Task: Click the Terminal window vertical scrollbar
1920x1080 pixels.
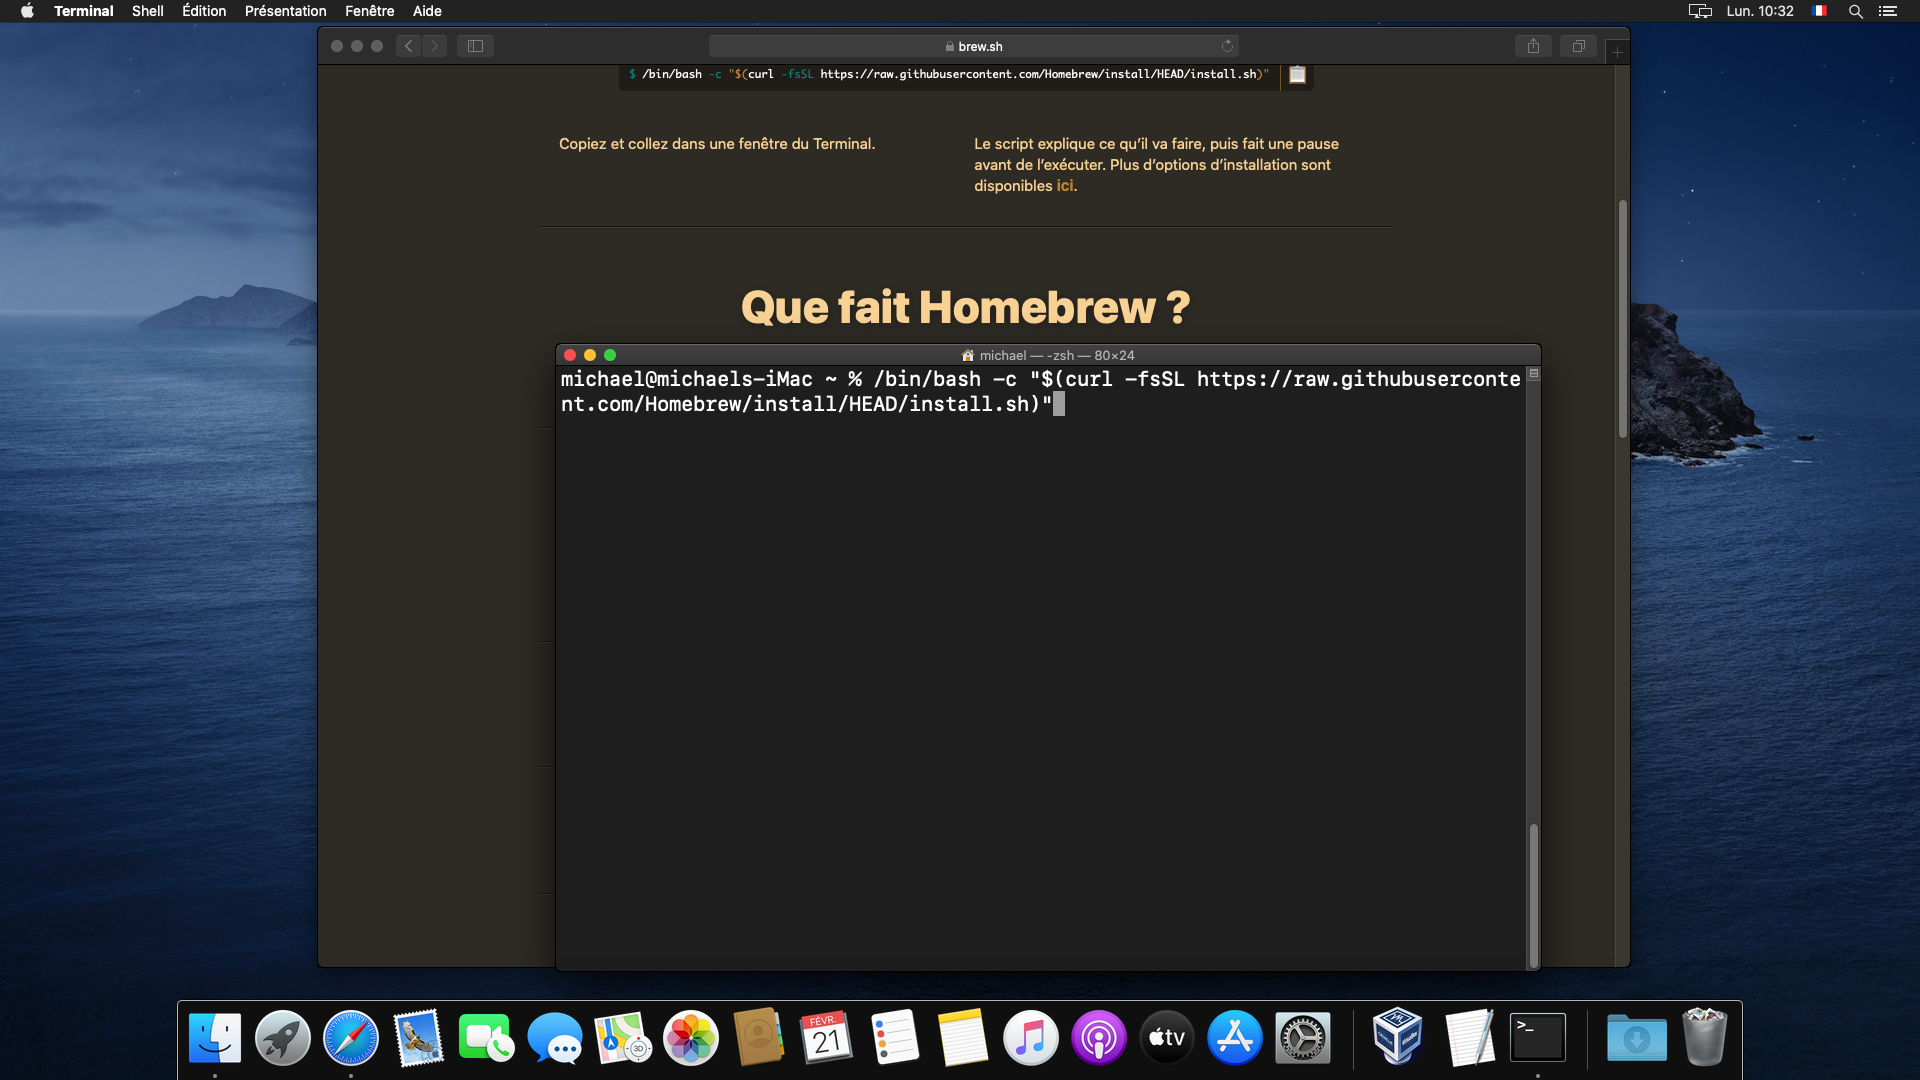Action: point(1533,895)
